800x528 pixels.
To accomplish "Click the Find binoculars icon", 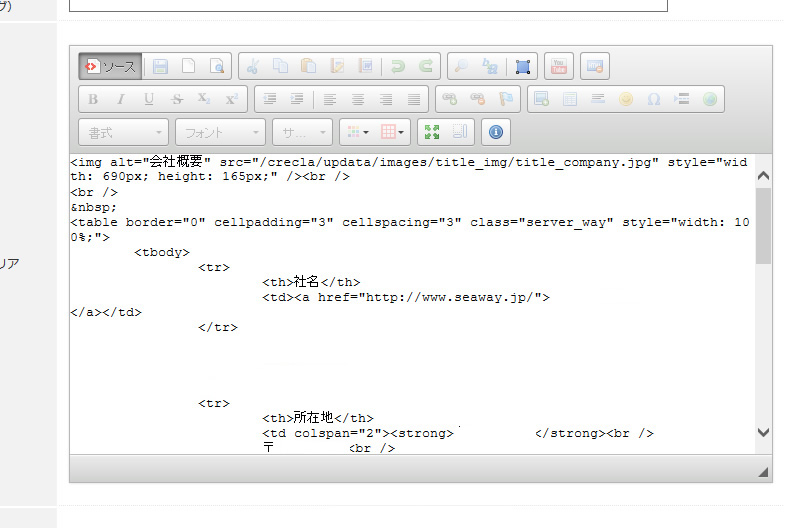I will point(462,67).
